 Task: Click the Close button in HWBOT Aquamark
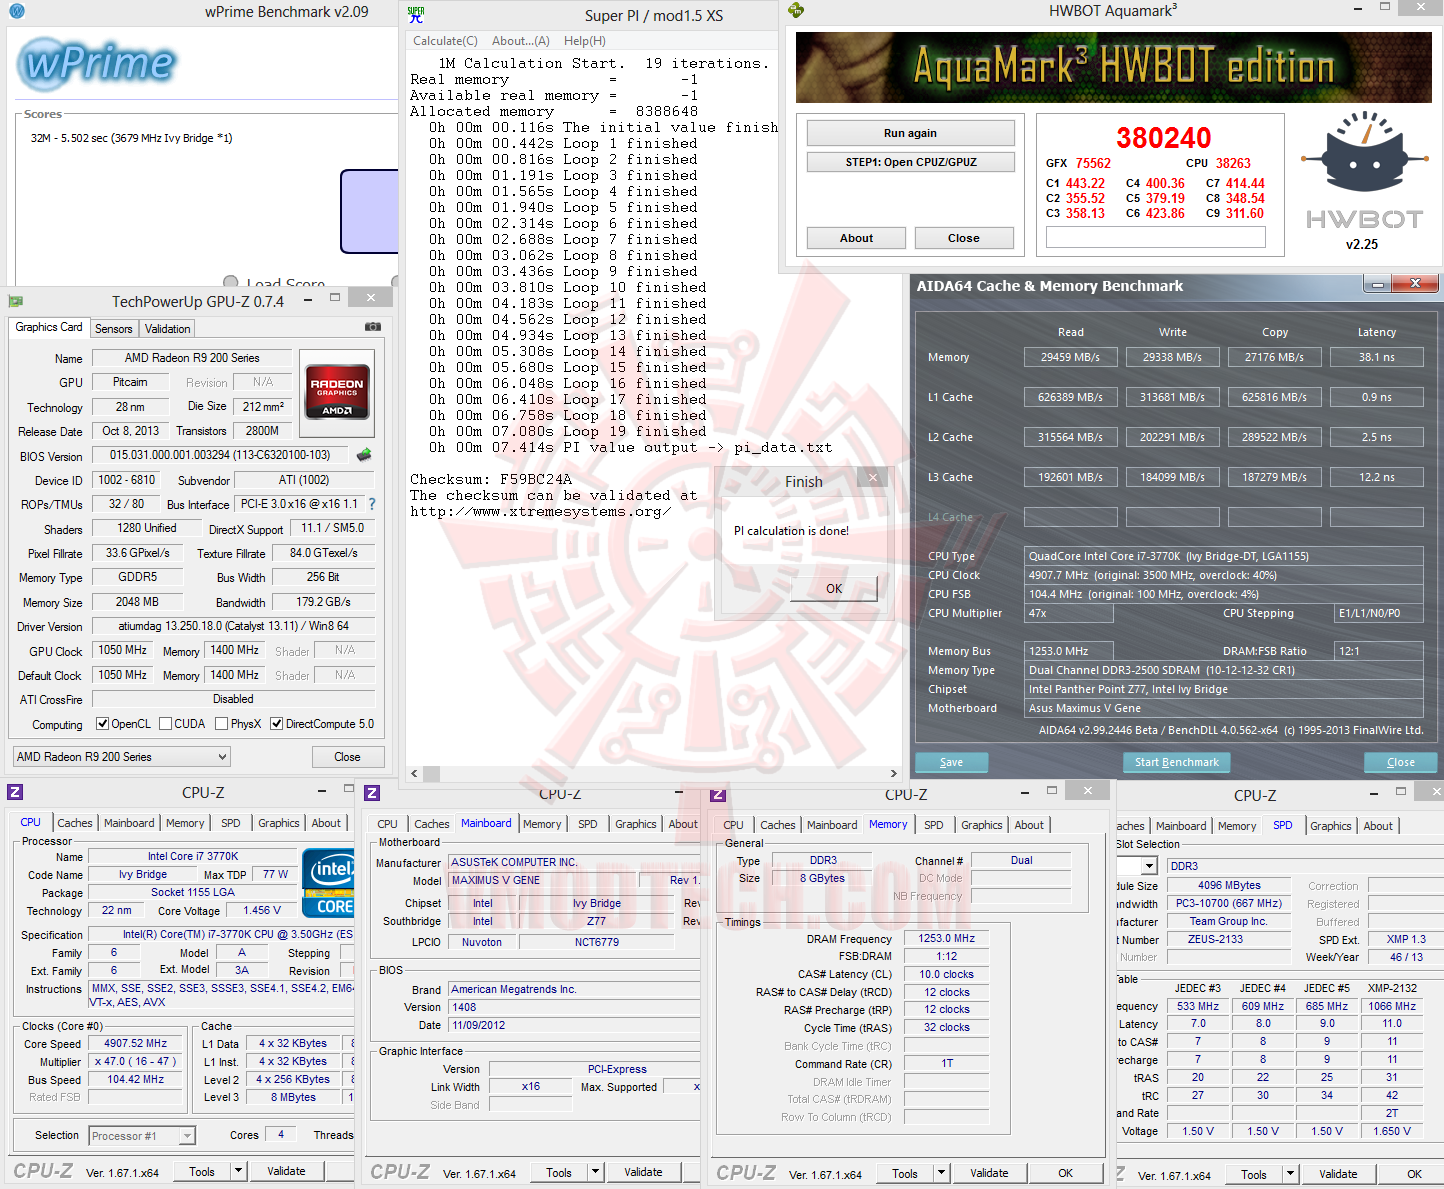(x=964, y=238)
